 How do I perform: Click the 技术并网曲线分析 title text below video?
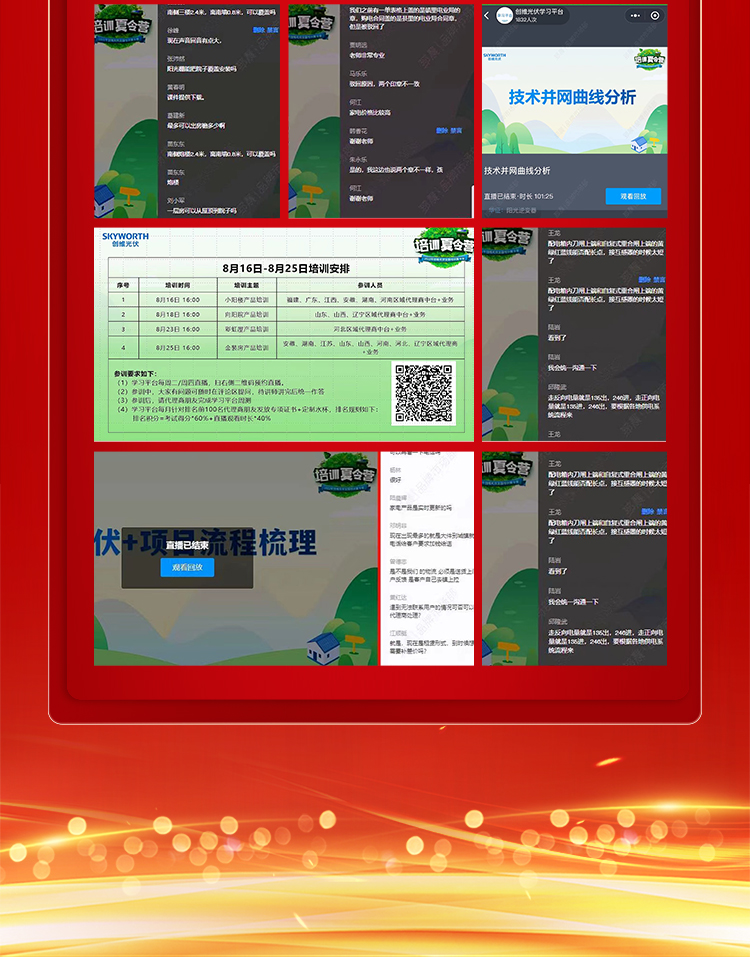[x=517, y=171]
